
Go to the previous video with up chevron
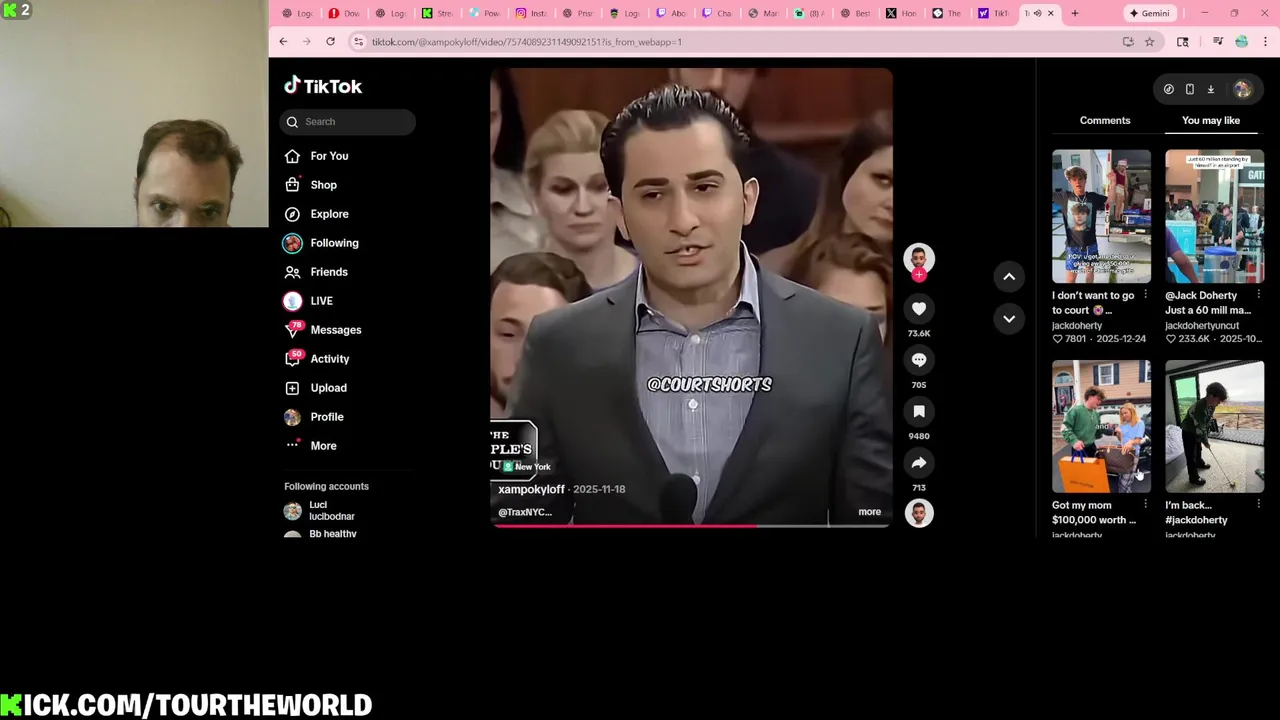click(1009, 277)
